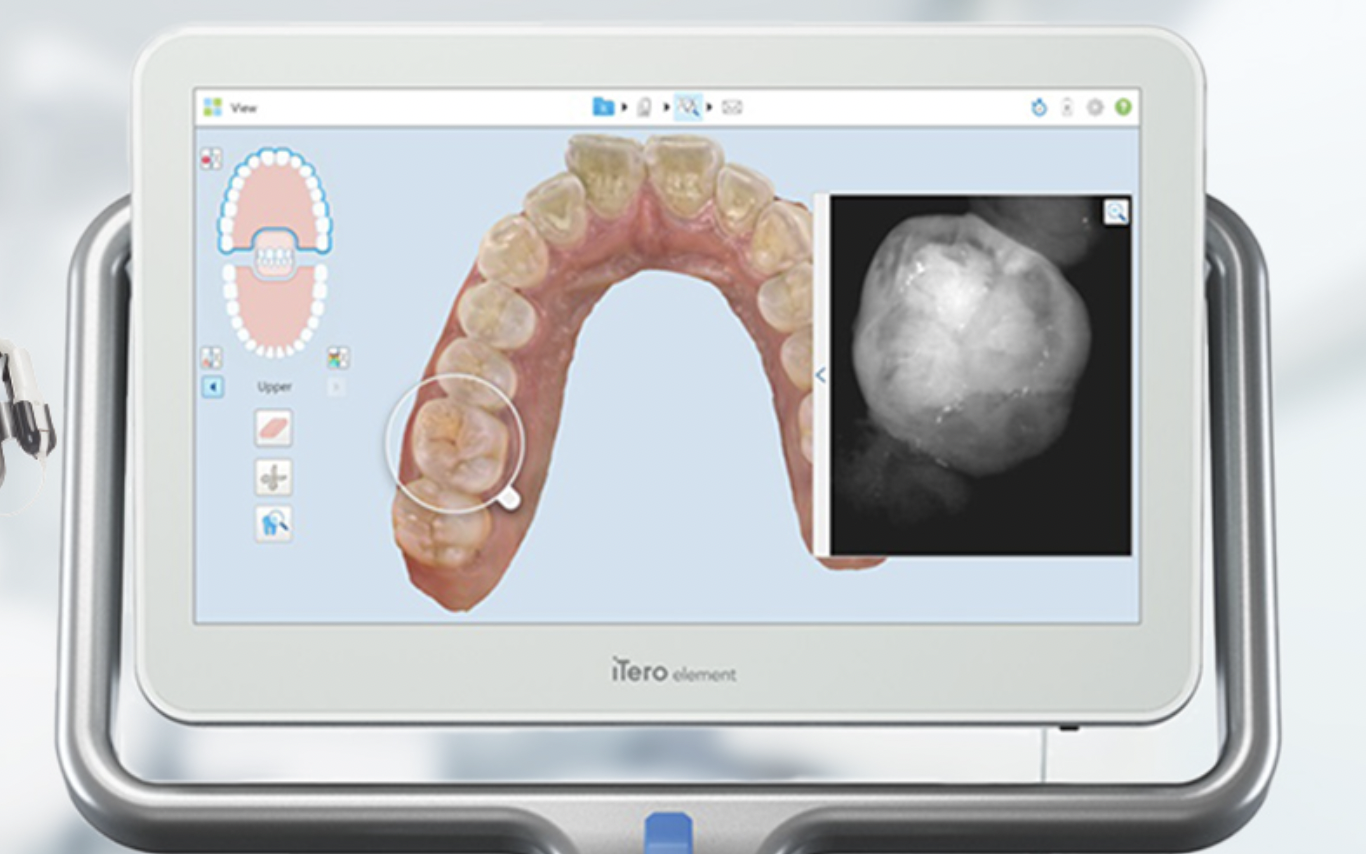Collapse the NIRI image panel chevron

pyautogui.click(x=821, y=375)
